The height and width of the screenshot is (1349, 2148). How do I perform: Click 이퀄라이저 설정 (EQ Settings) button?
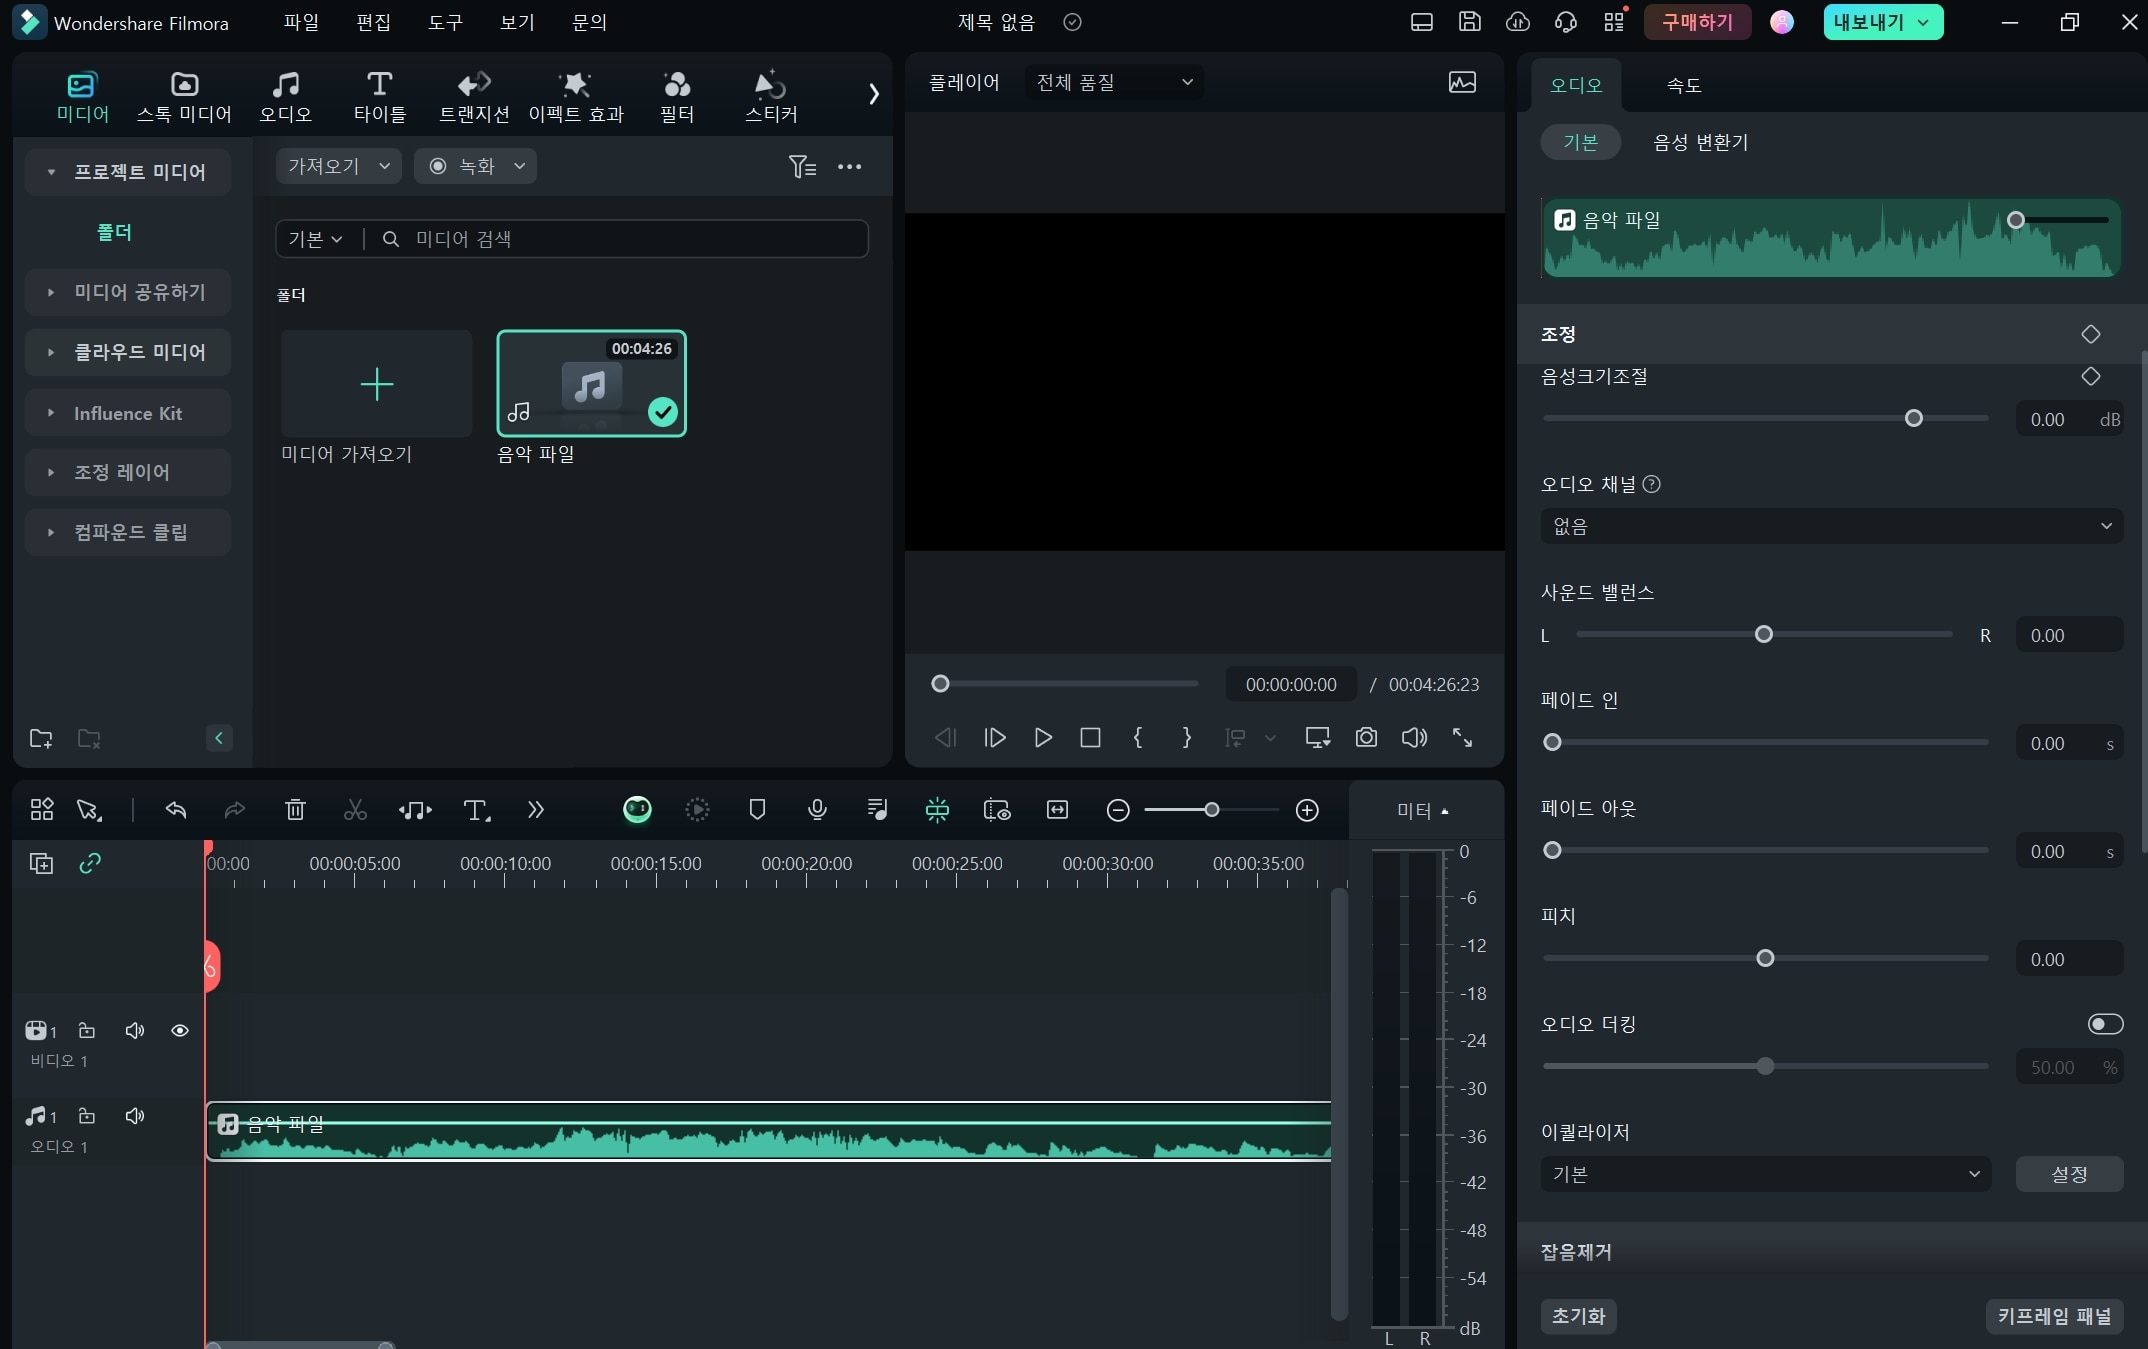point(2069,1173)
